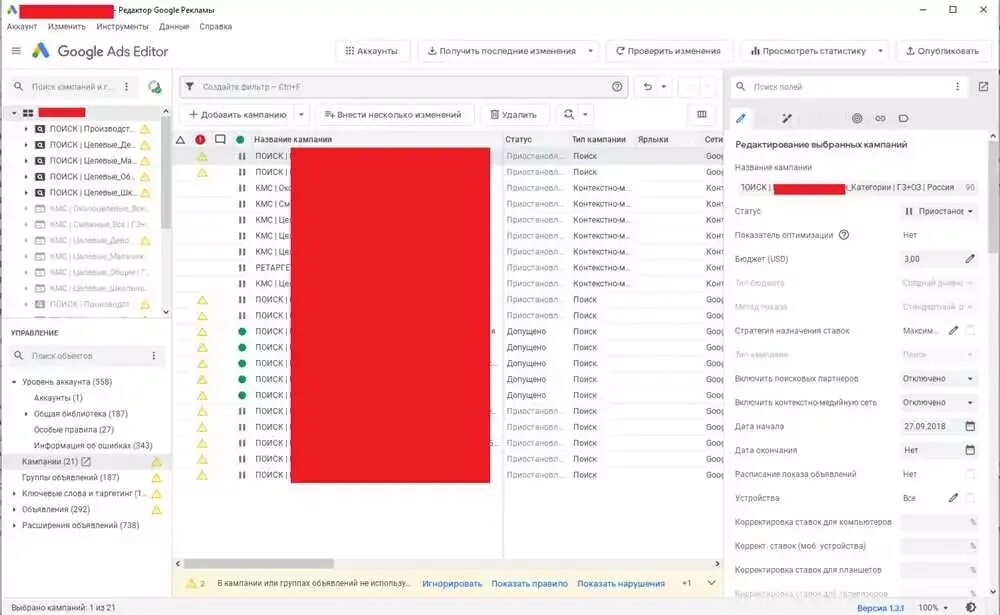Click the filter funnel icon
This screenshot has width=1000, height=615.
tap(190, 86)
